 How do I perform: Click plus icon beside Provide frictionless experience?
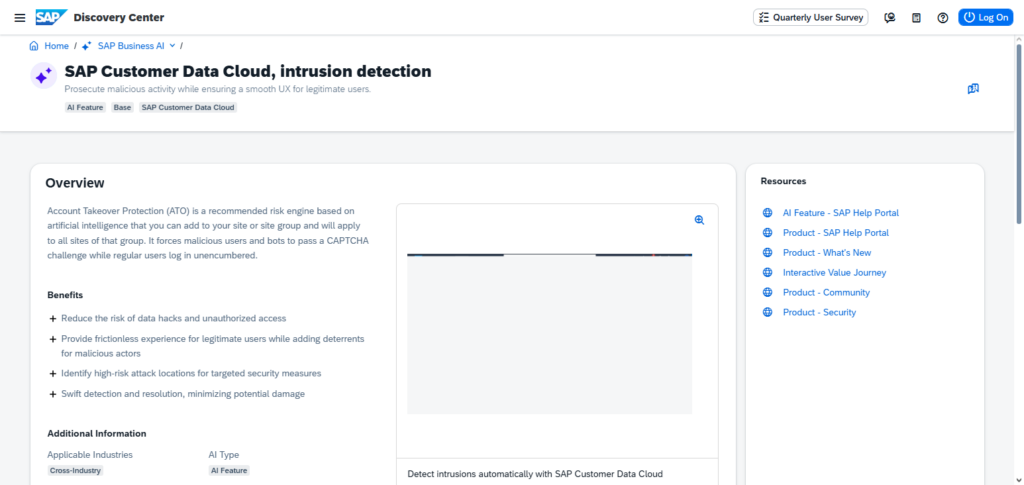53,339
